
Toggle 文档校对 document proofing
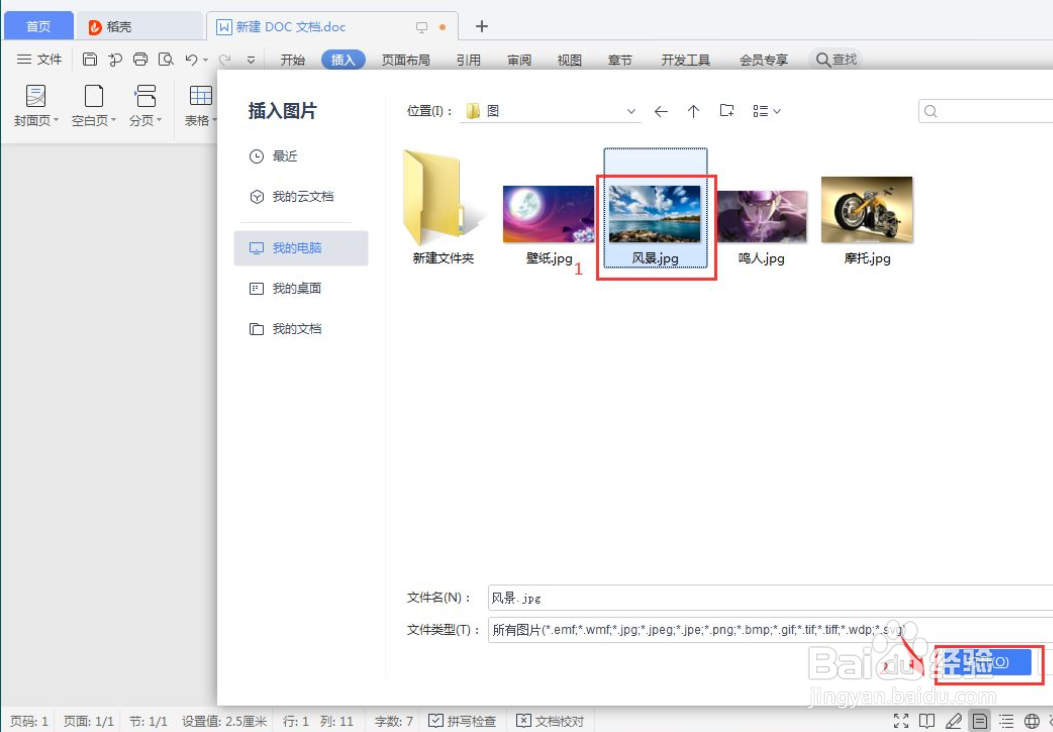click(x=548, y=719)
